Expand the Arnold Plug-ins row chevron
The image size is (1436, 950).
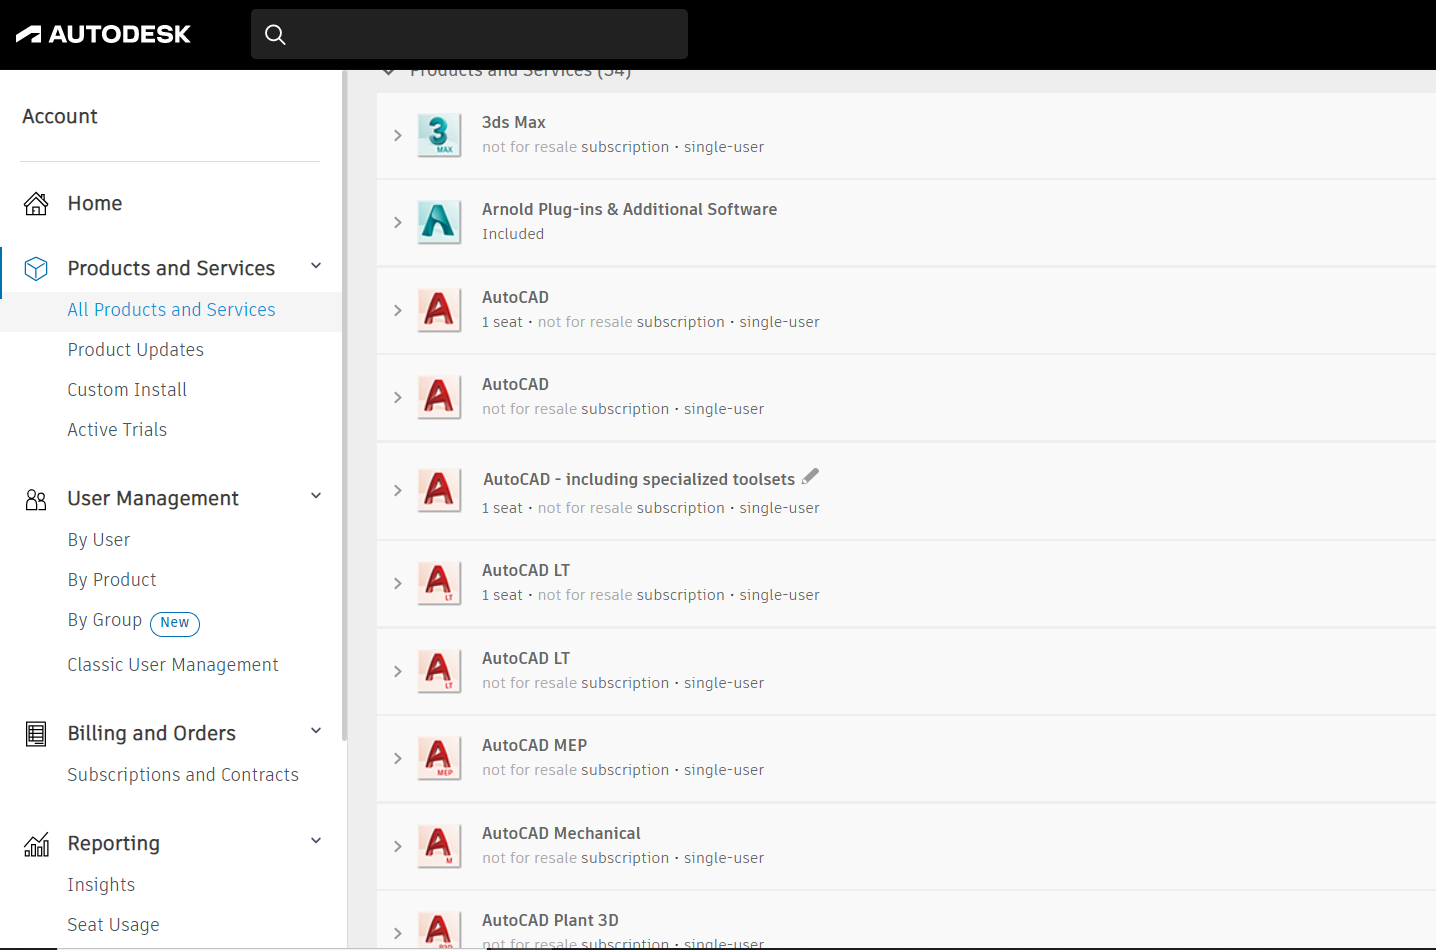398,222
